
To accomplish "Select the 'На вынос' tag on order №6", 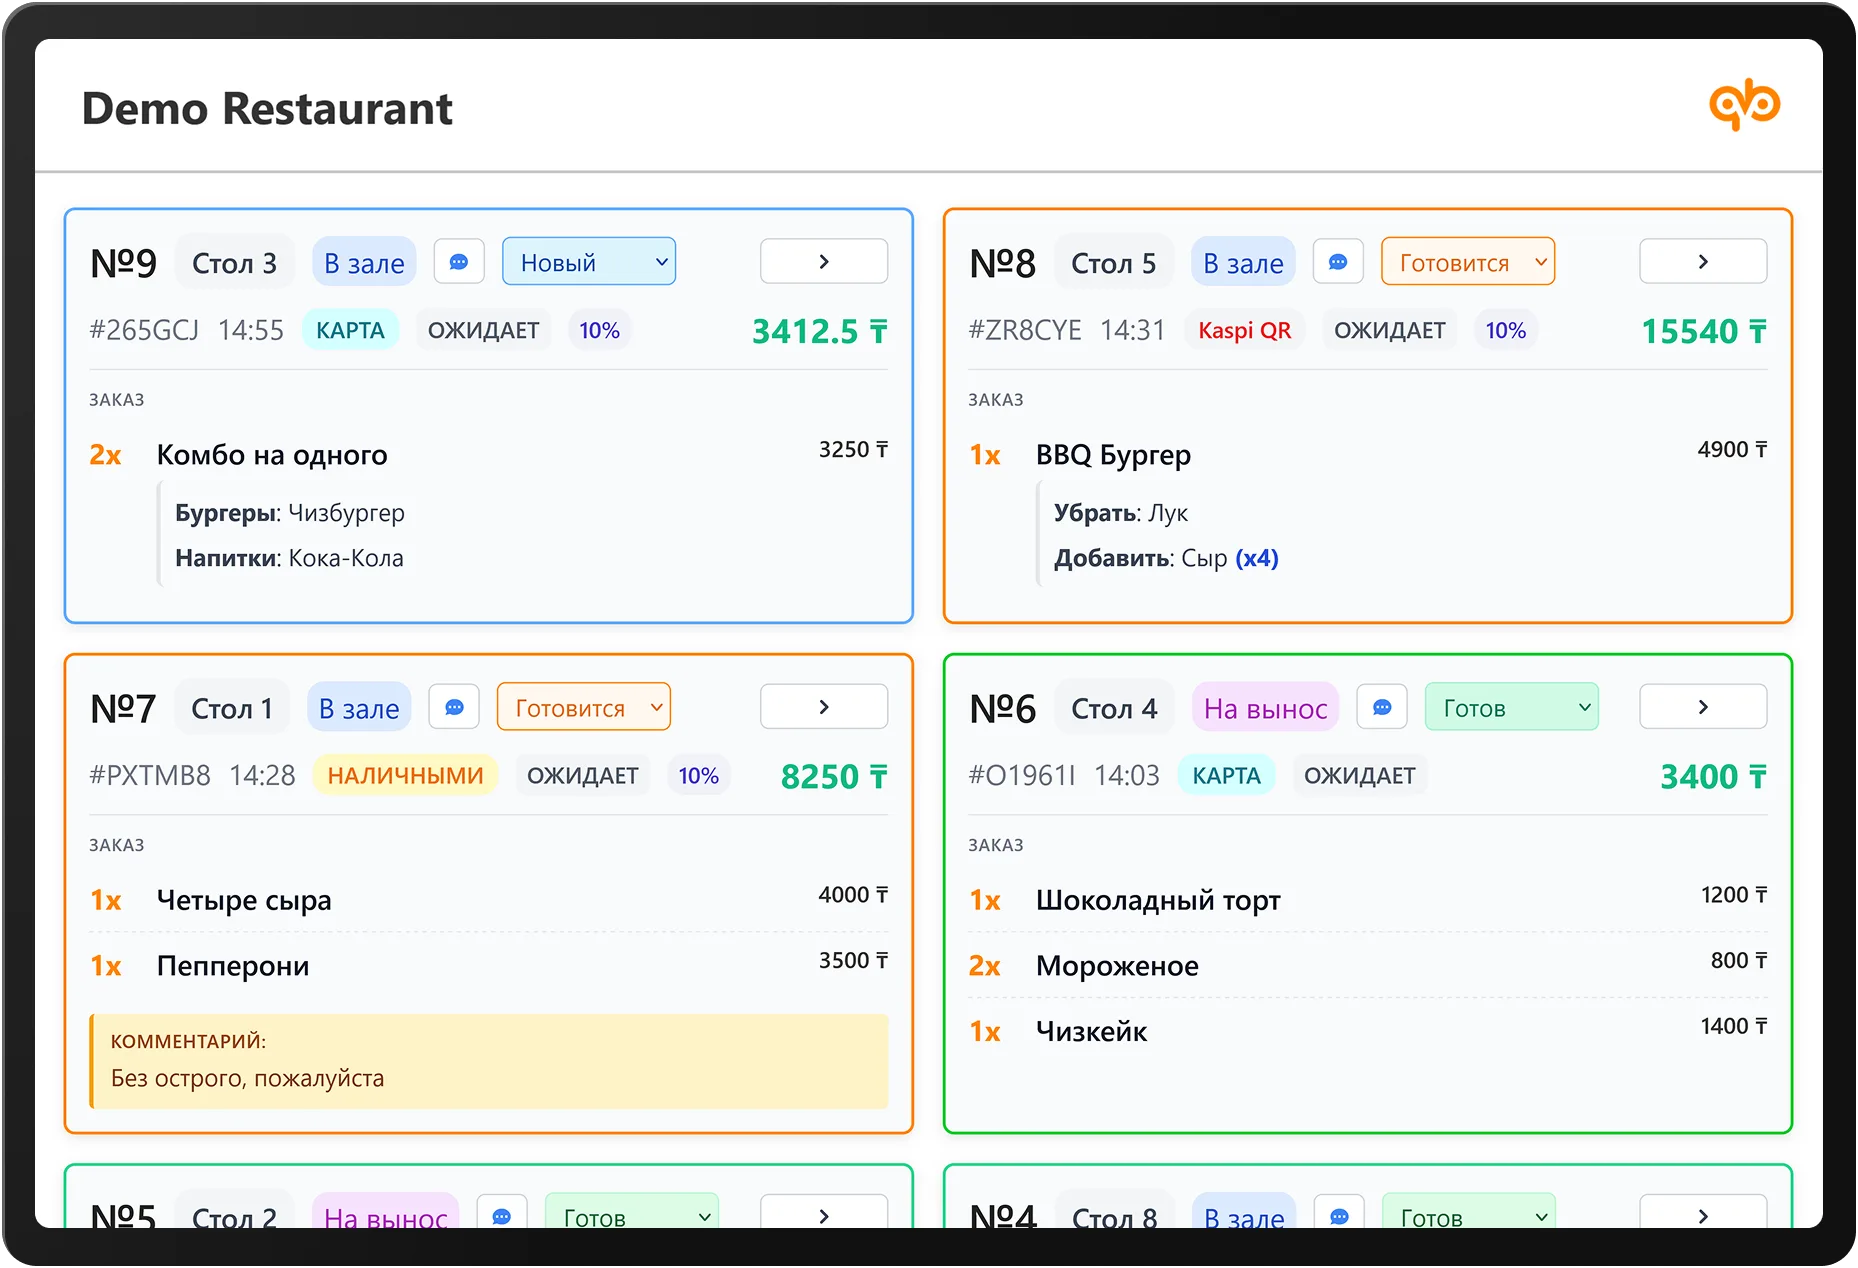I will point(1265,708).
